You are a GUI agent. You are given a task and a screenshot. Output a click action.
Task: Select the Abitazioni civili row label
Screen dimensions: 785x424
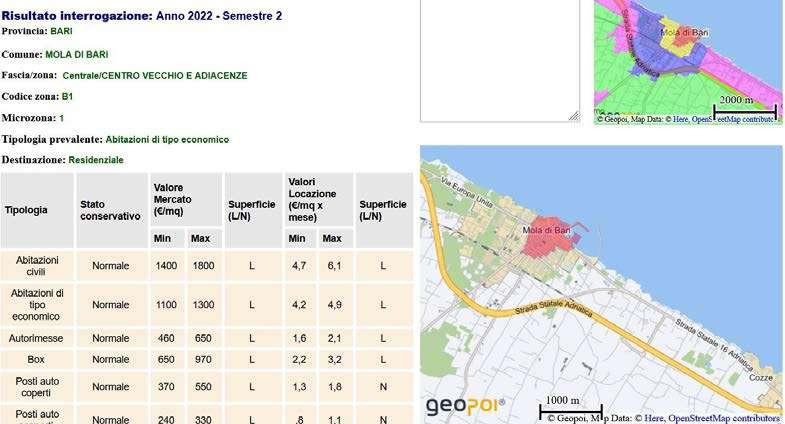pos(36,266)
